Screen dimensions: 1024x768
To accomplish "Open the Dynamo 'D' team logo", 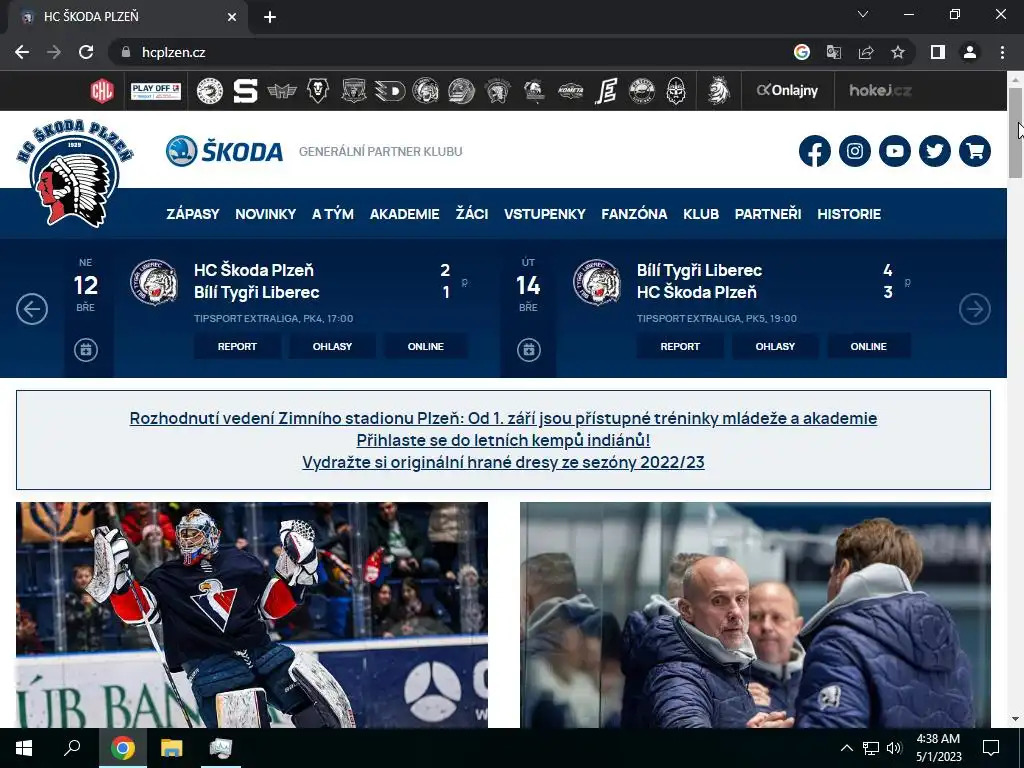I will coord(390,91).
